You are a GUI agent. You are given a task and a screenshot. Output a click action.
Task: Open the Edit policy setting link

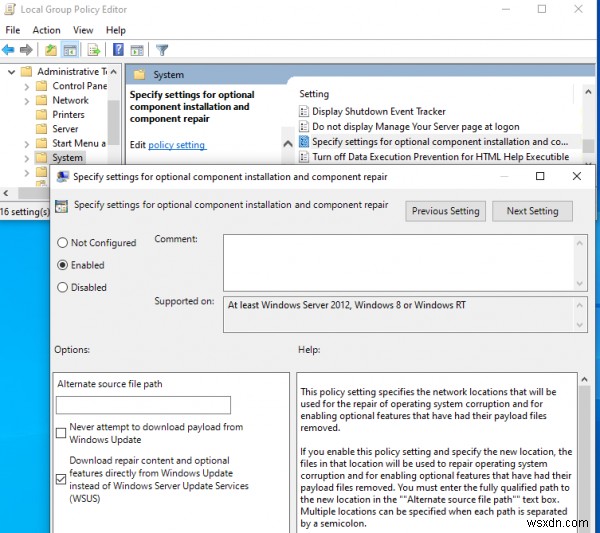[x=177, y=145]
